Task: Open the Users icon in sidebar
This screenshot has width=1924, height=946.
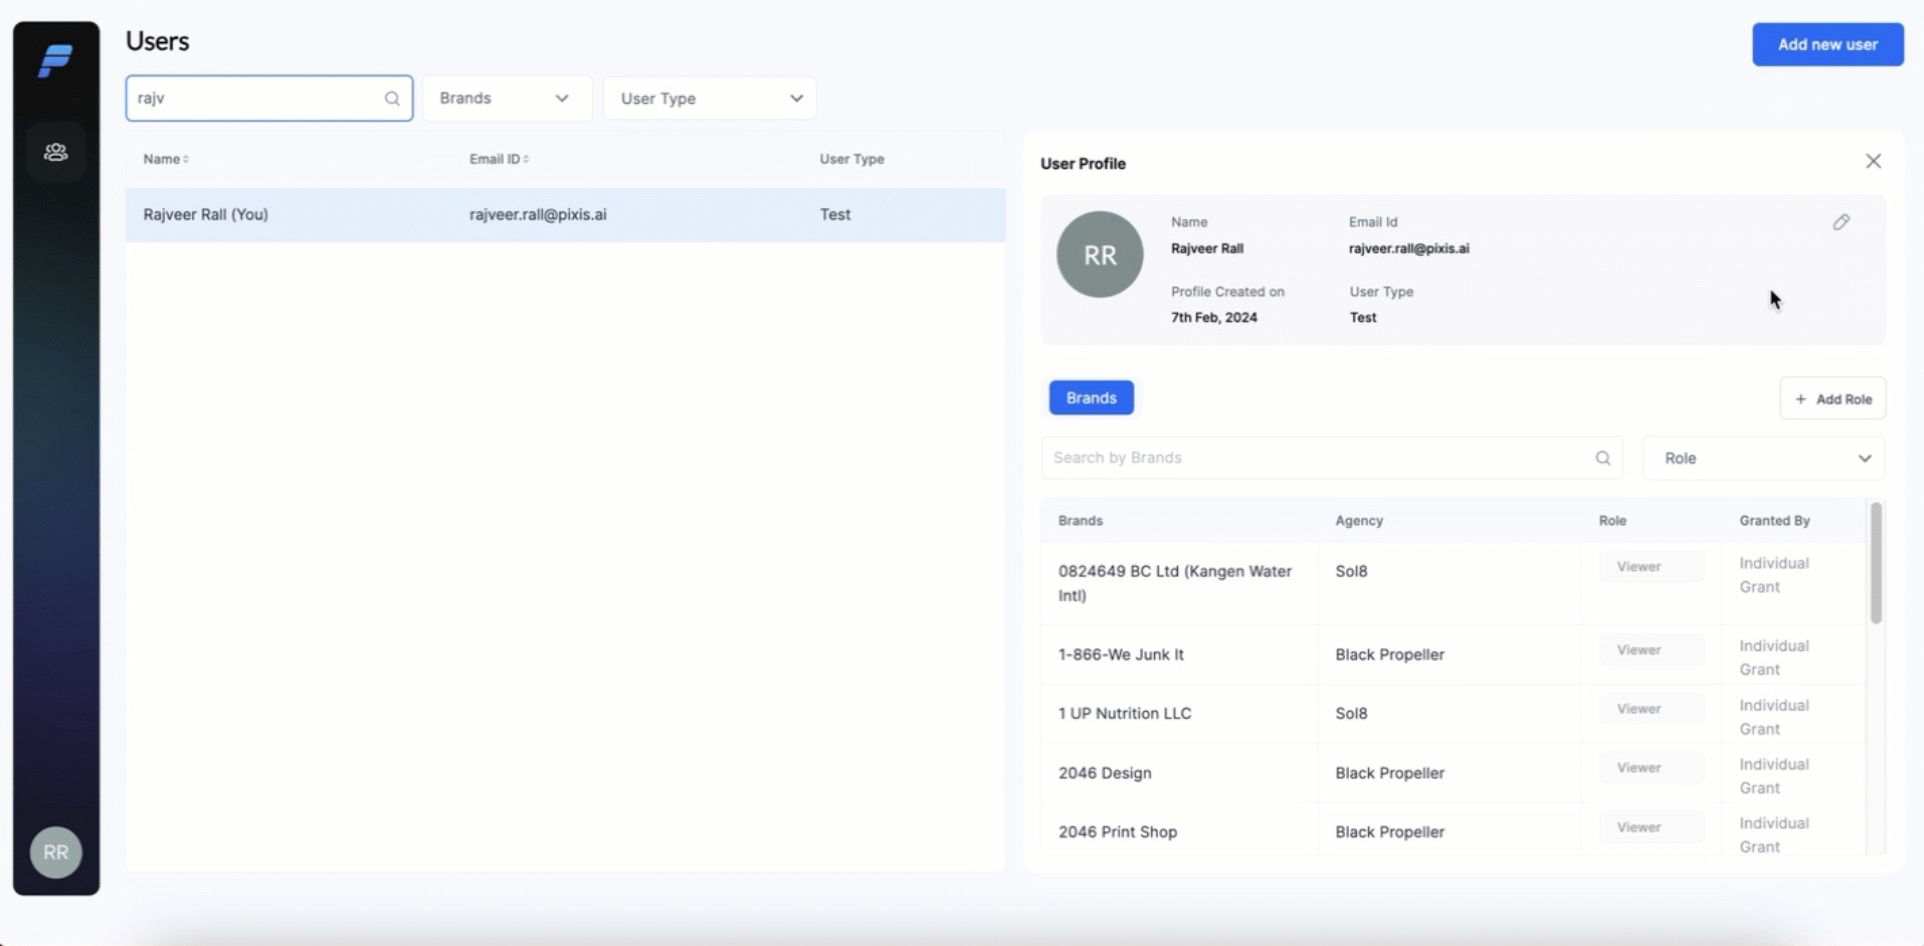Action: click(x=56, y=152)
